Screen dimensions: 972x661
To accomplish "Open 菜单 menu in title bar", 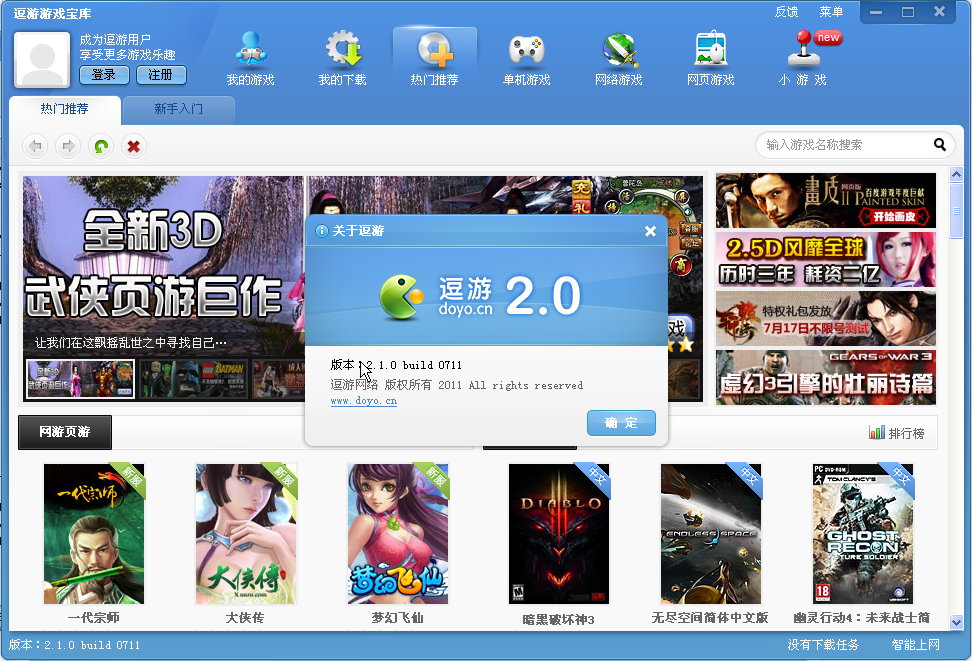I will pos(831,12).
